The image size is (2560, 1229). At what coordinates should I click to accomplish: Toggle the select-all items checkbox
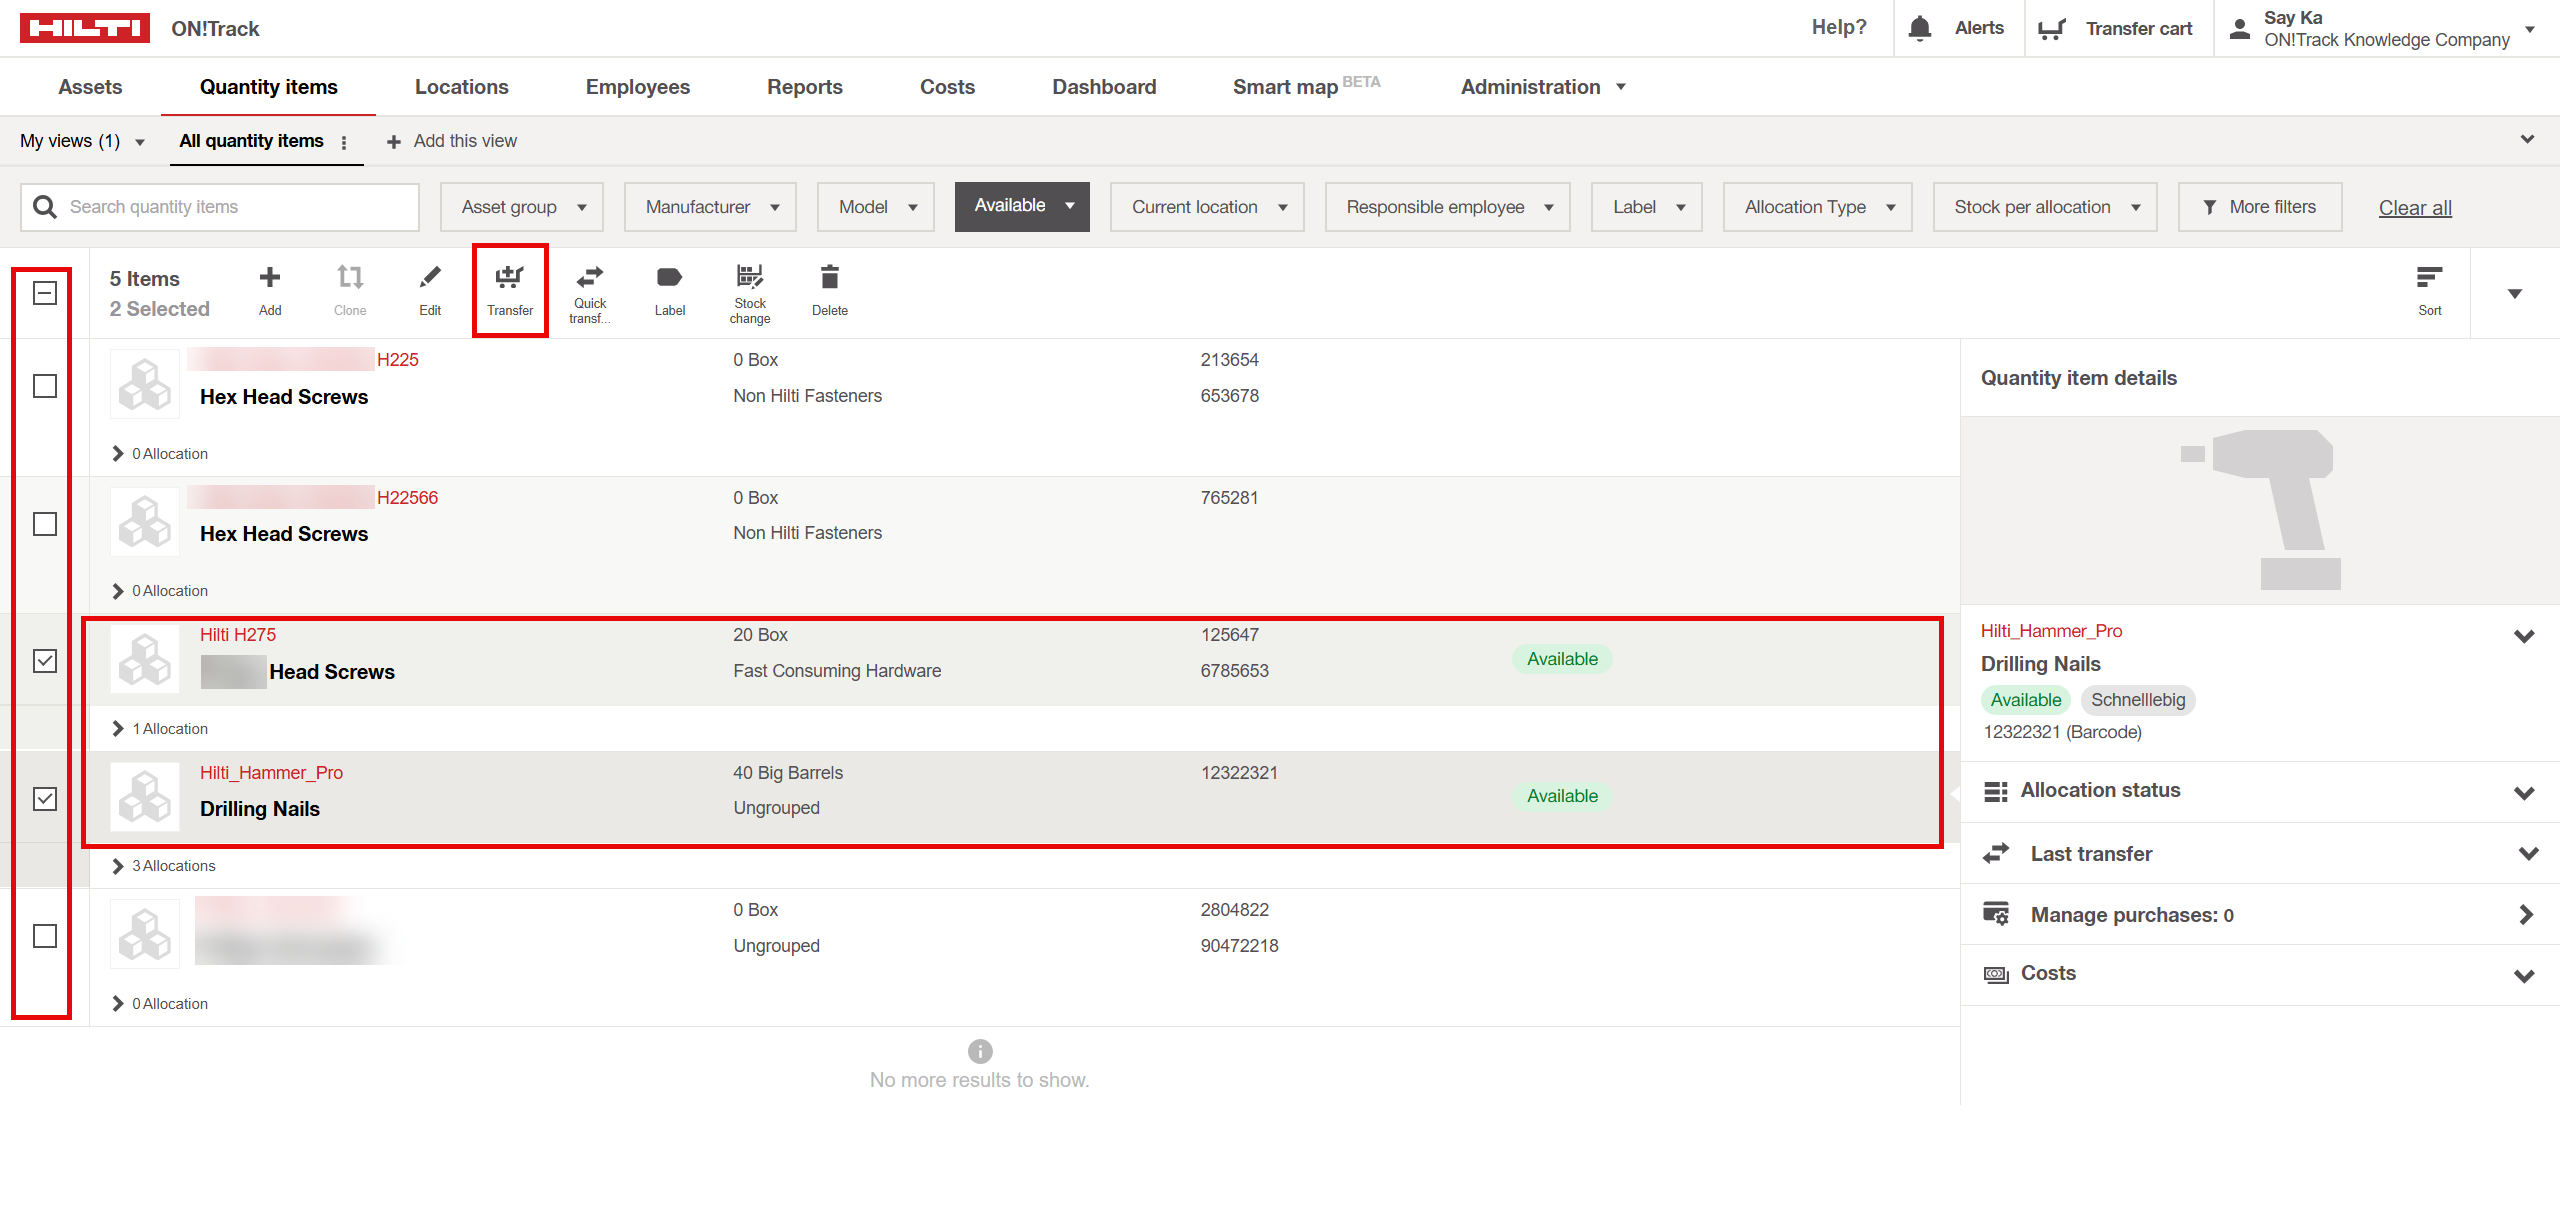(45, 293)
